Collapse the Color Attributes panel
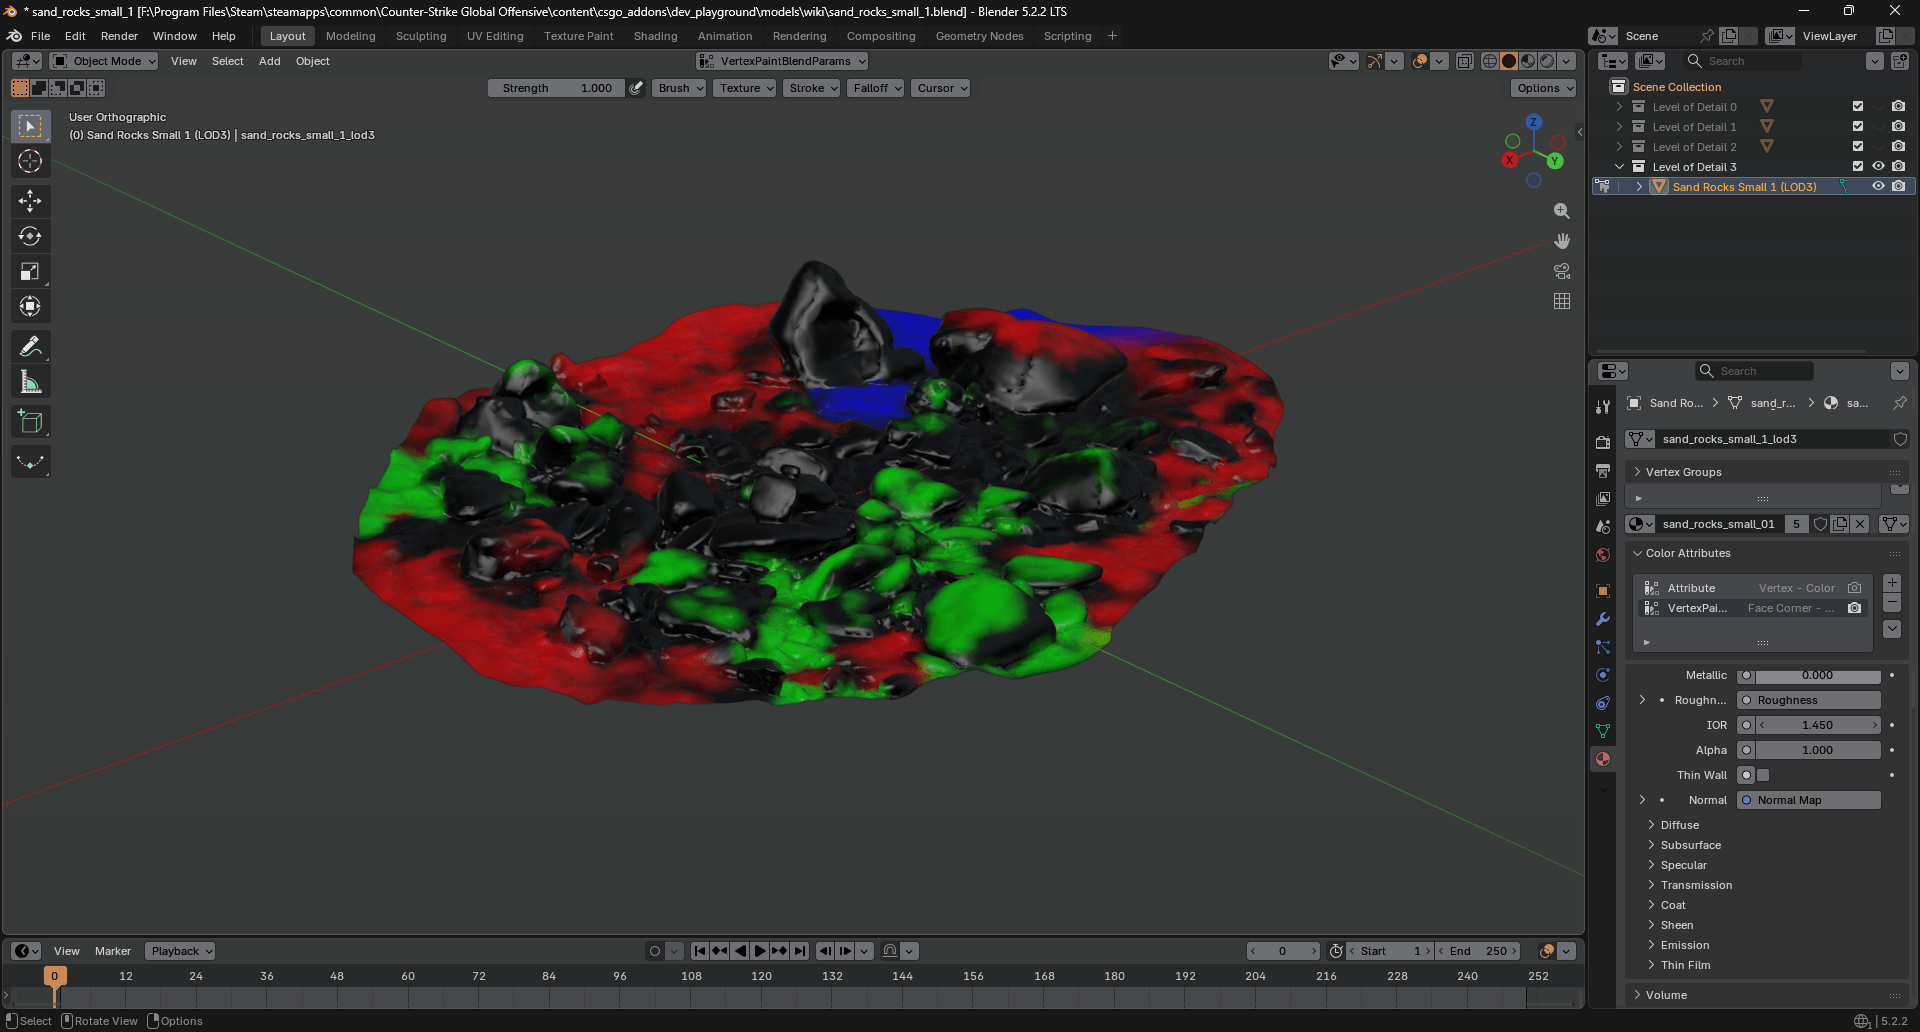 (x=1688, y=553)
